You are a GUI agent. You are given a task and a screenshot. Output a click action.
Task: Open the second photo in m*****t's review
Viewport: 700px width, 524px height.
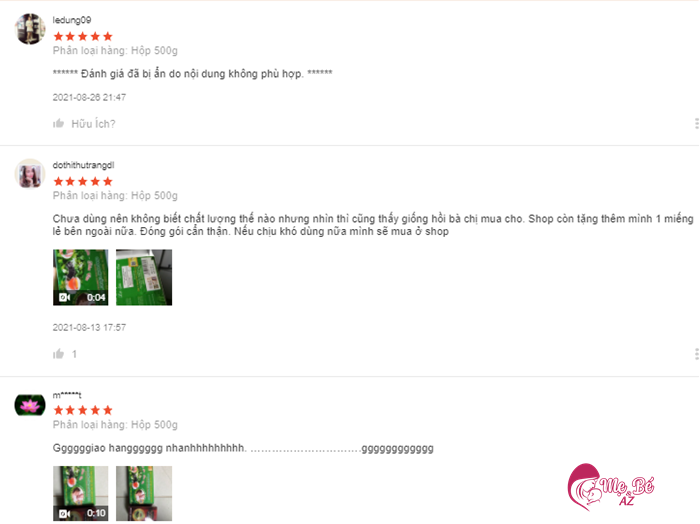(144, 493)
